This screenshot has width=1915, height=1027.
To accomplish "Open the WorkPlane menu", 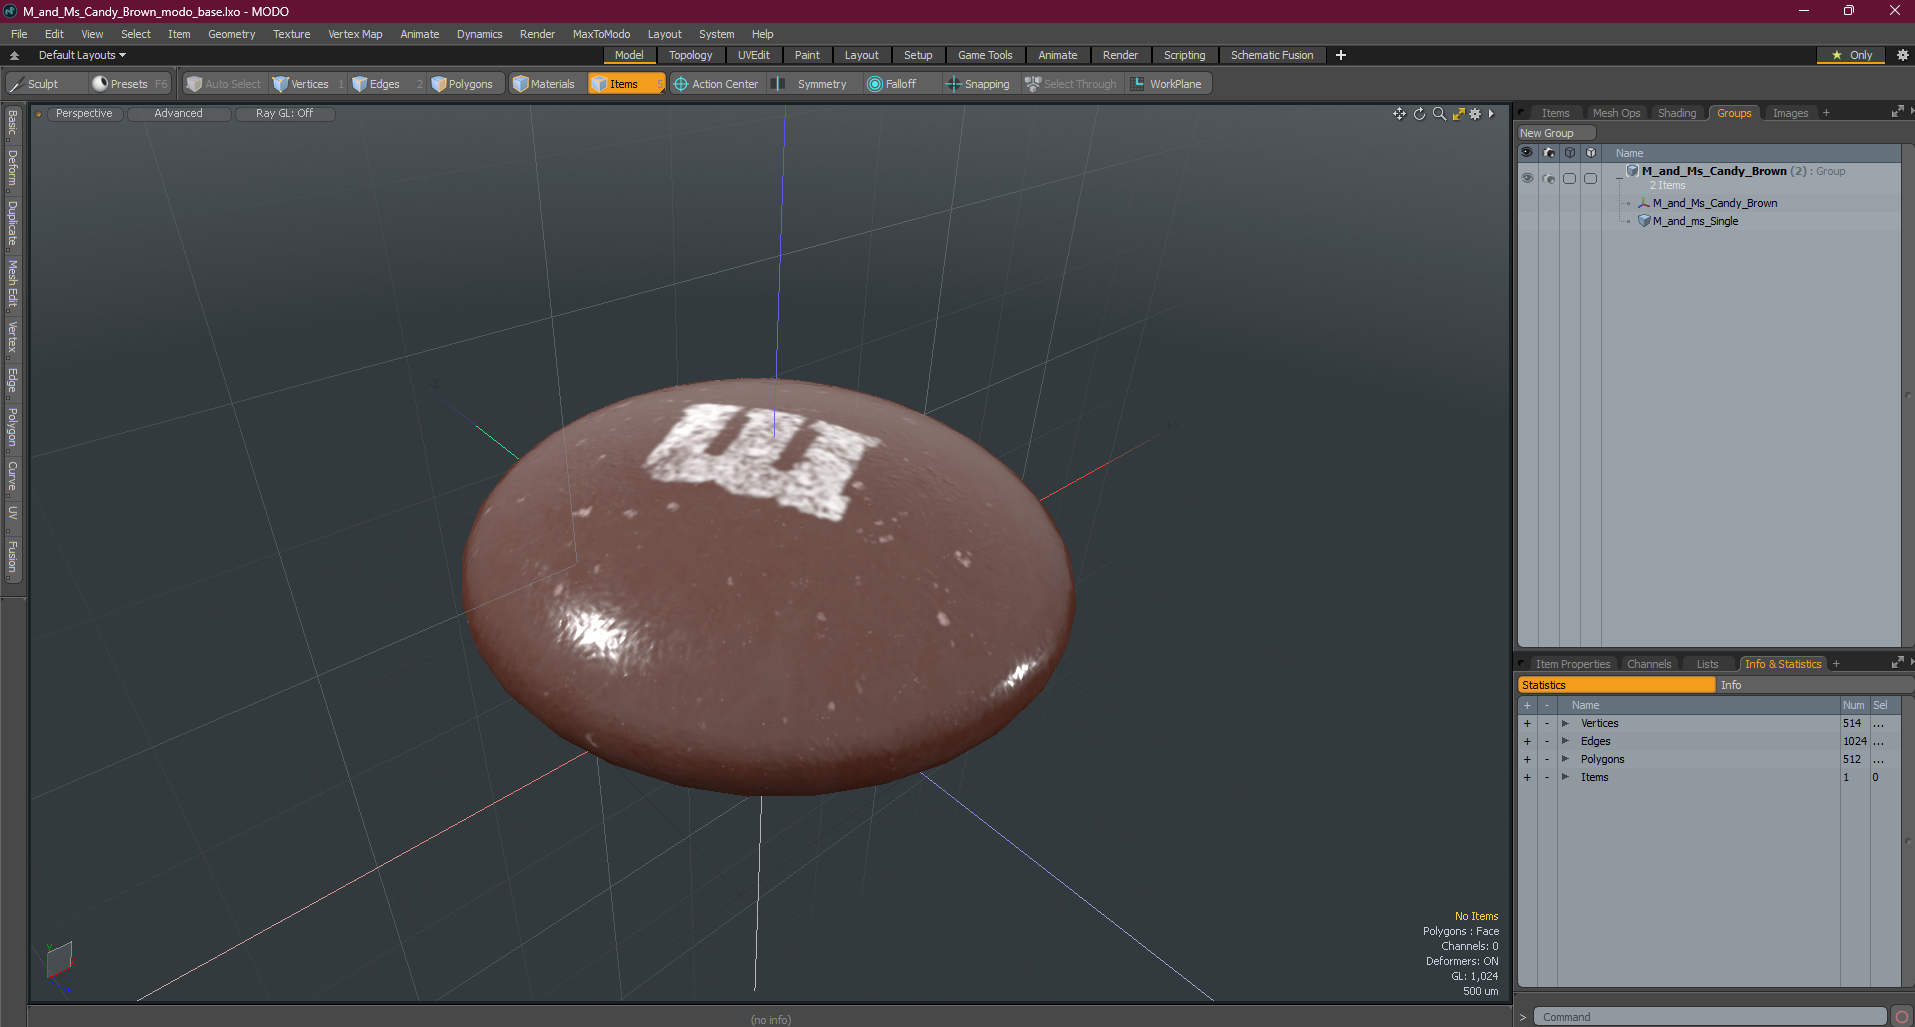I will (x=1168, y=84).
